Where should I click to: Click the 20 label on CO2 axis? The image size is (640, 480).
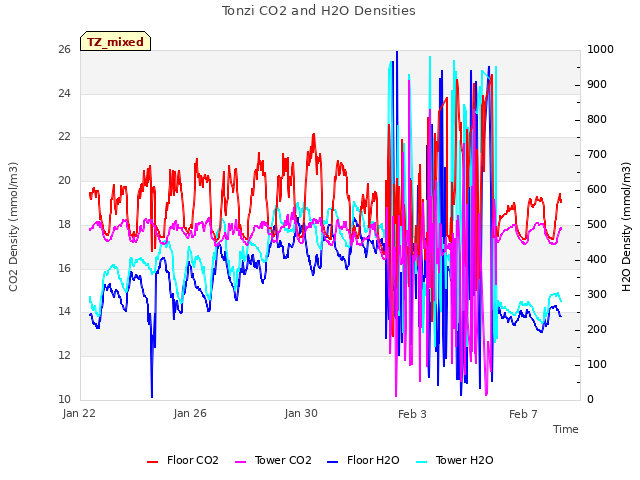pos(64,180)
